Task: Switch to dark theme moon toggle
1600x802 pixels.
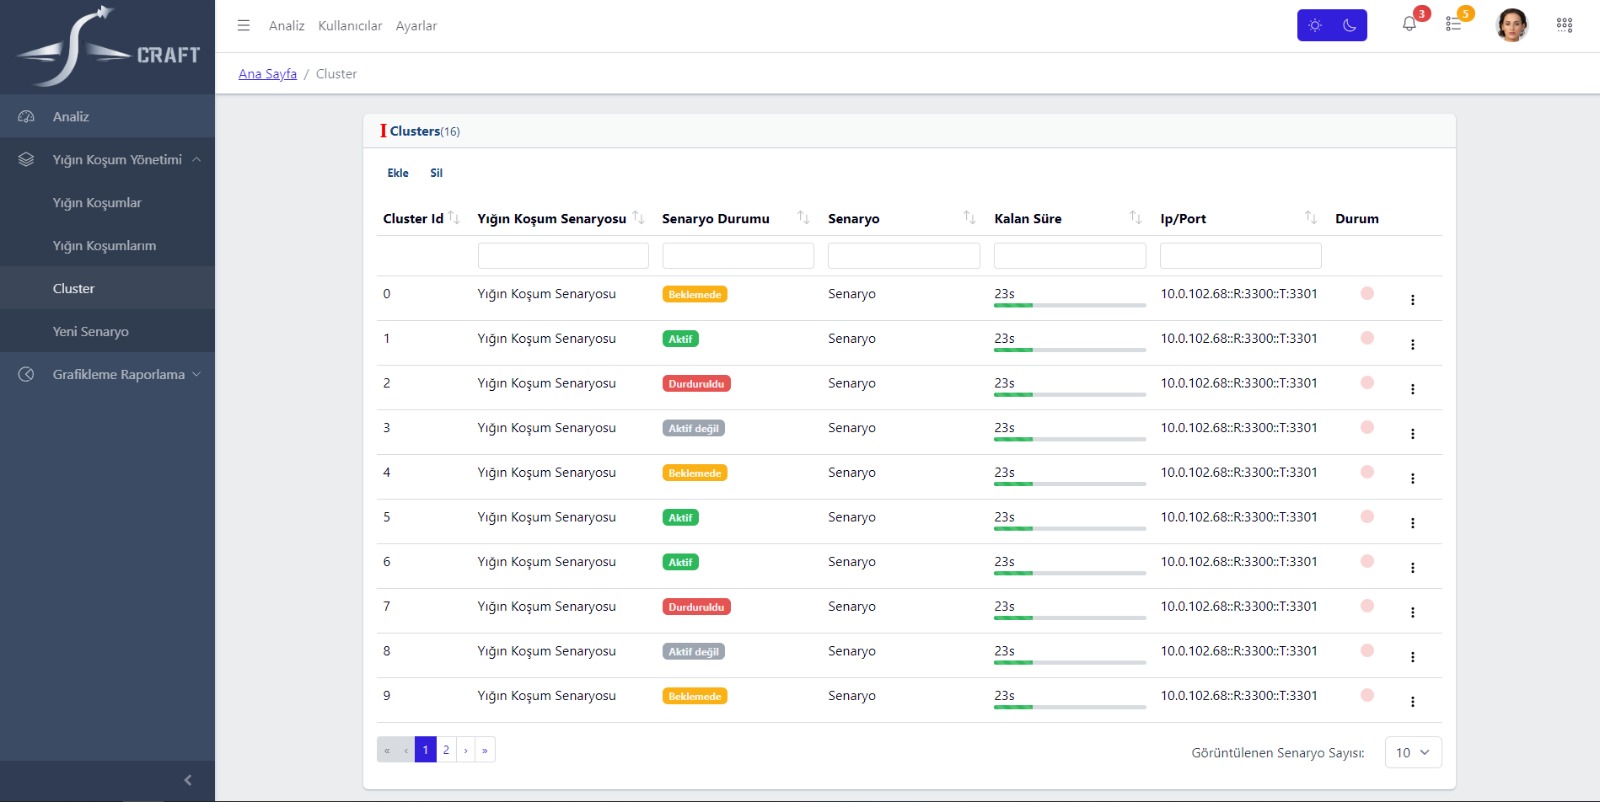Action: (1349, 25)
